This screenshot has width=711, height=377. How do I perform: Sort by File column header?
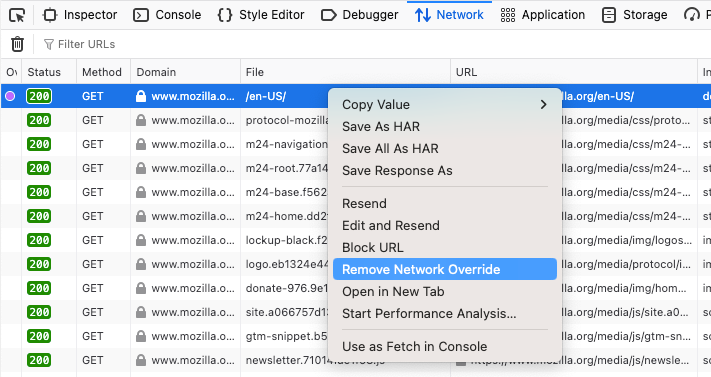345,72
